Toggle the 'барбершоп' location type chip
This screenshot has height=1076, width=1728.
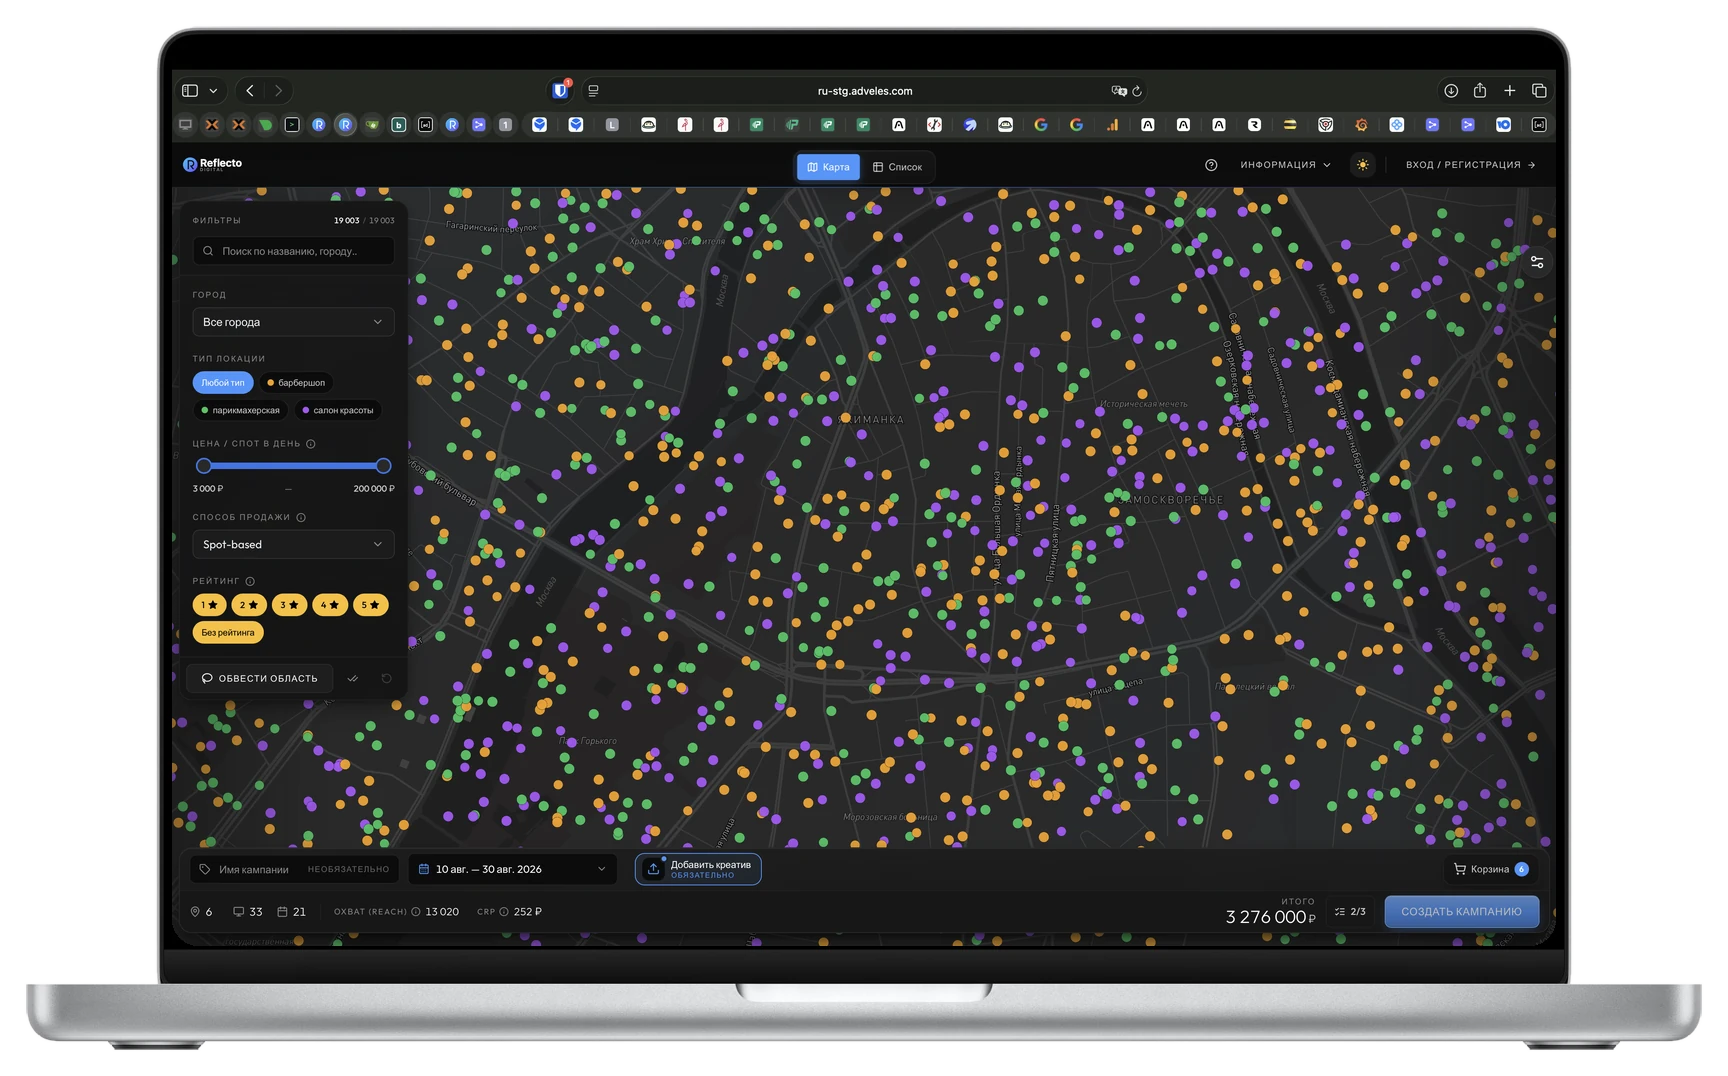pos(296,383)
